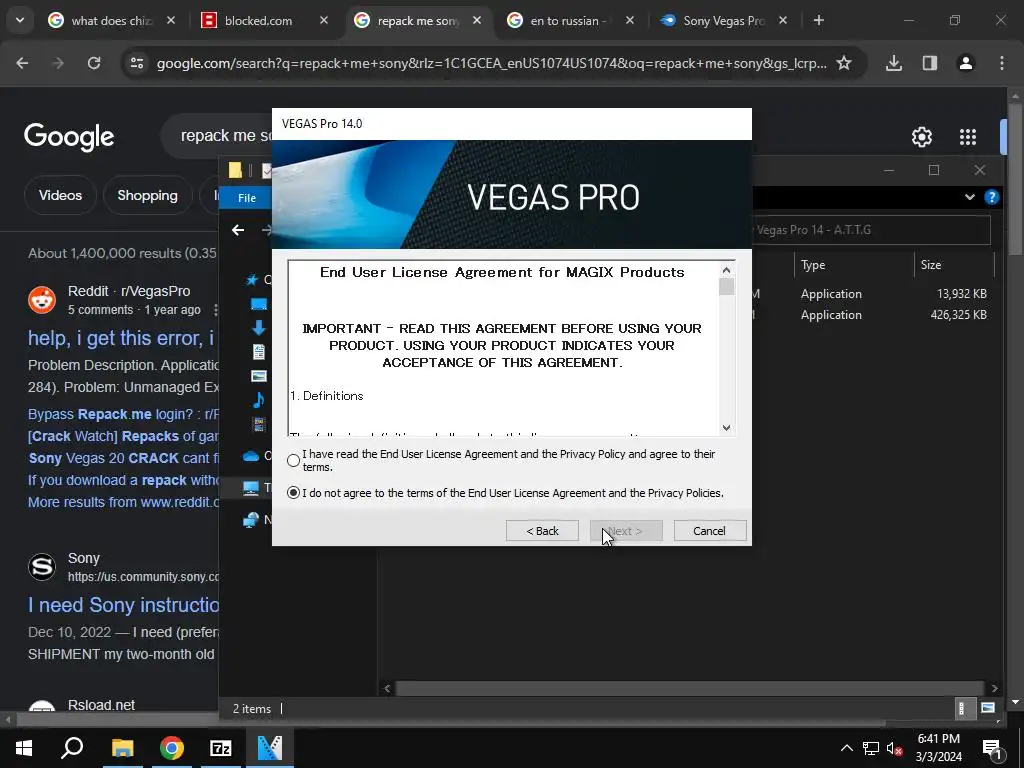The width and height of the screenshot is (1024, 768).
Task: Click the Explorer search box for Vegas Pro 14
Action: tap(871, 230)
